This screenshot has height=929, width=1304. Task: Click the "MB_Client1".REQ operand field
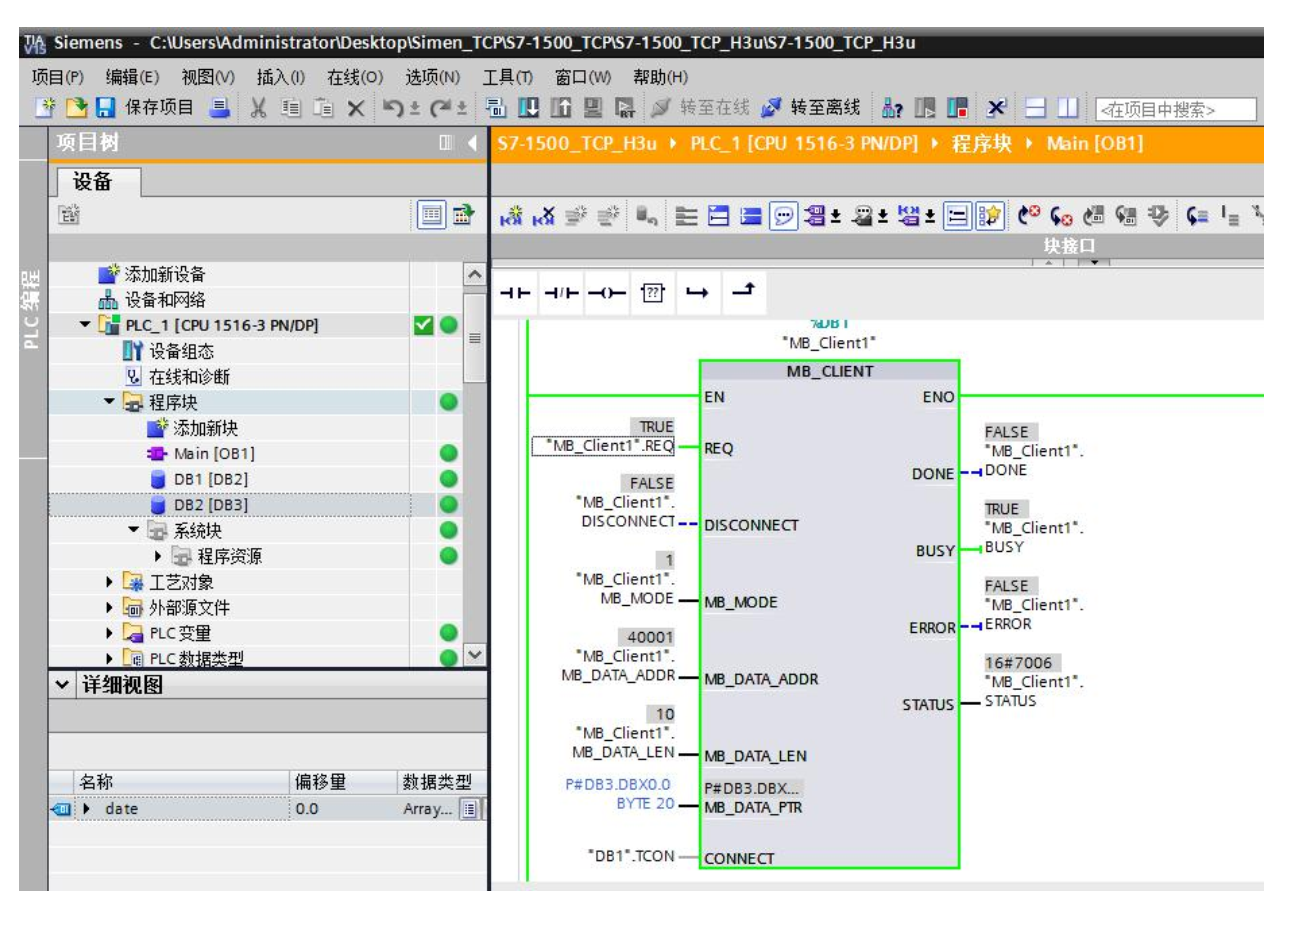click(604, 446)
